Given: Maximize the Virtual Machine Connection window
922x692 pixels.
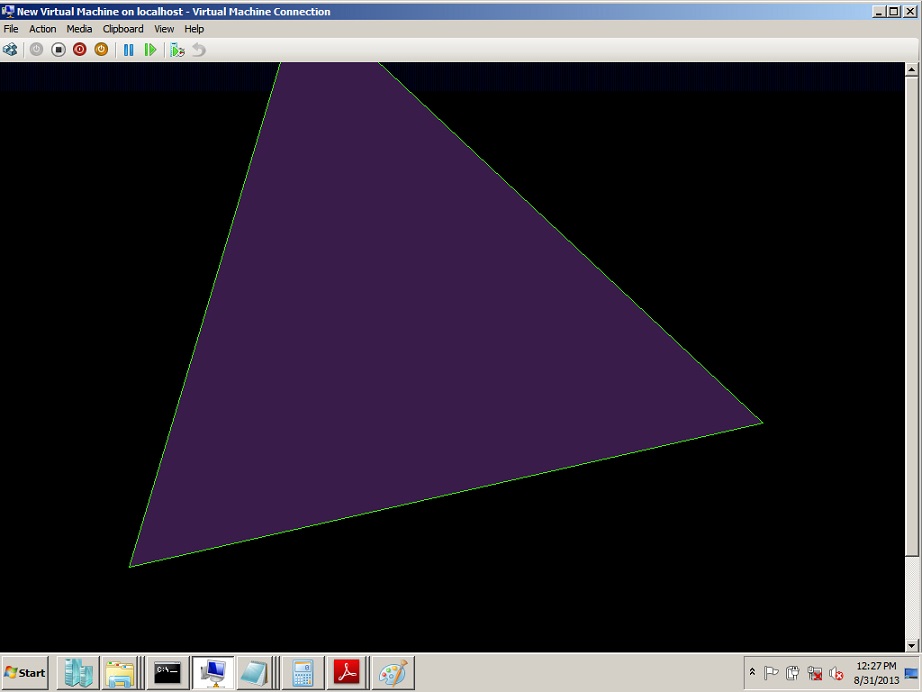Looking at the screenshot, I should 894,11.
